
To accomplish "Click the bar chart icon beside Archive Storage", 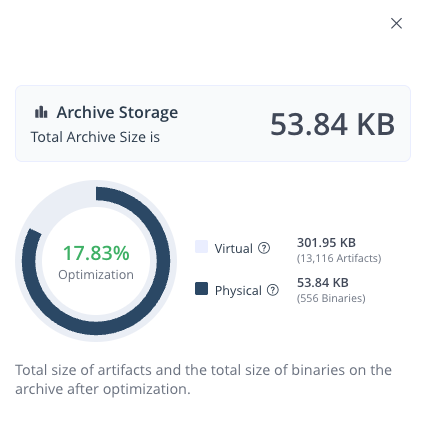I will 41,112.
